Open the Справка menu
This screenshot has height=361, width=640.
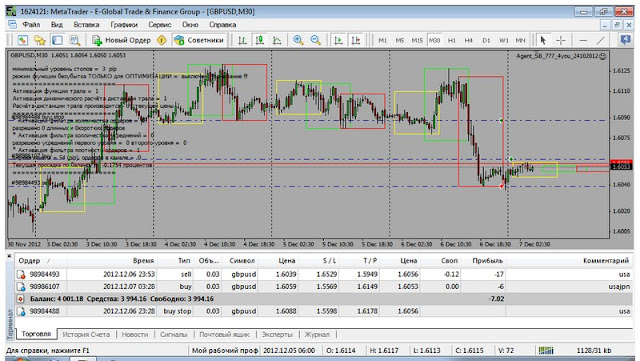click(x=222, y=25)
